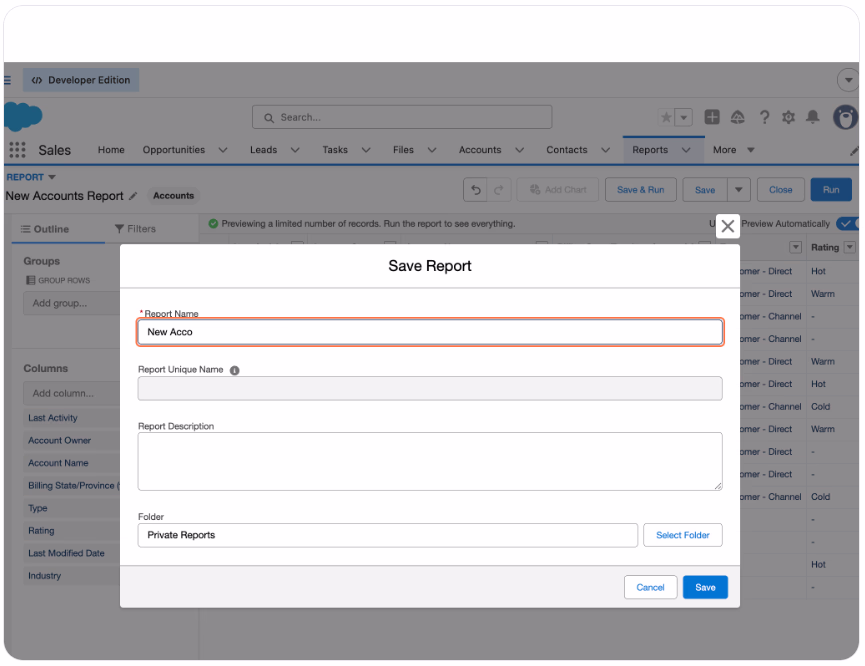
Task: Click the top-right circular dropdown arrow
Action: pyautogui.click(x=848, y=80)
